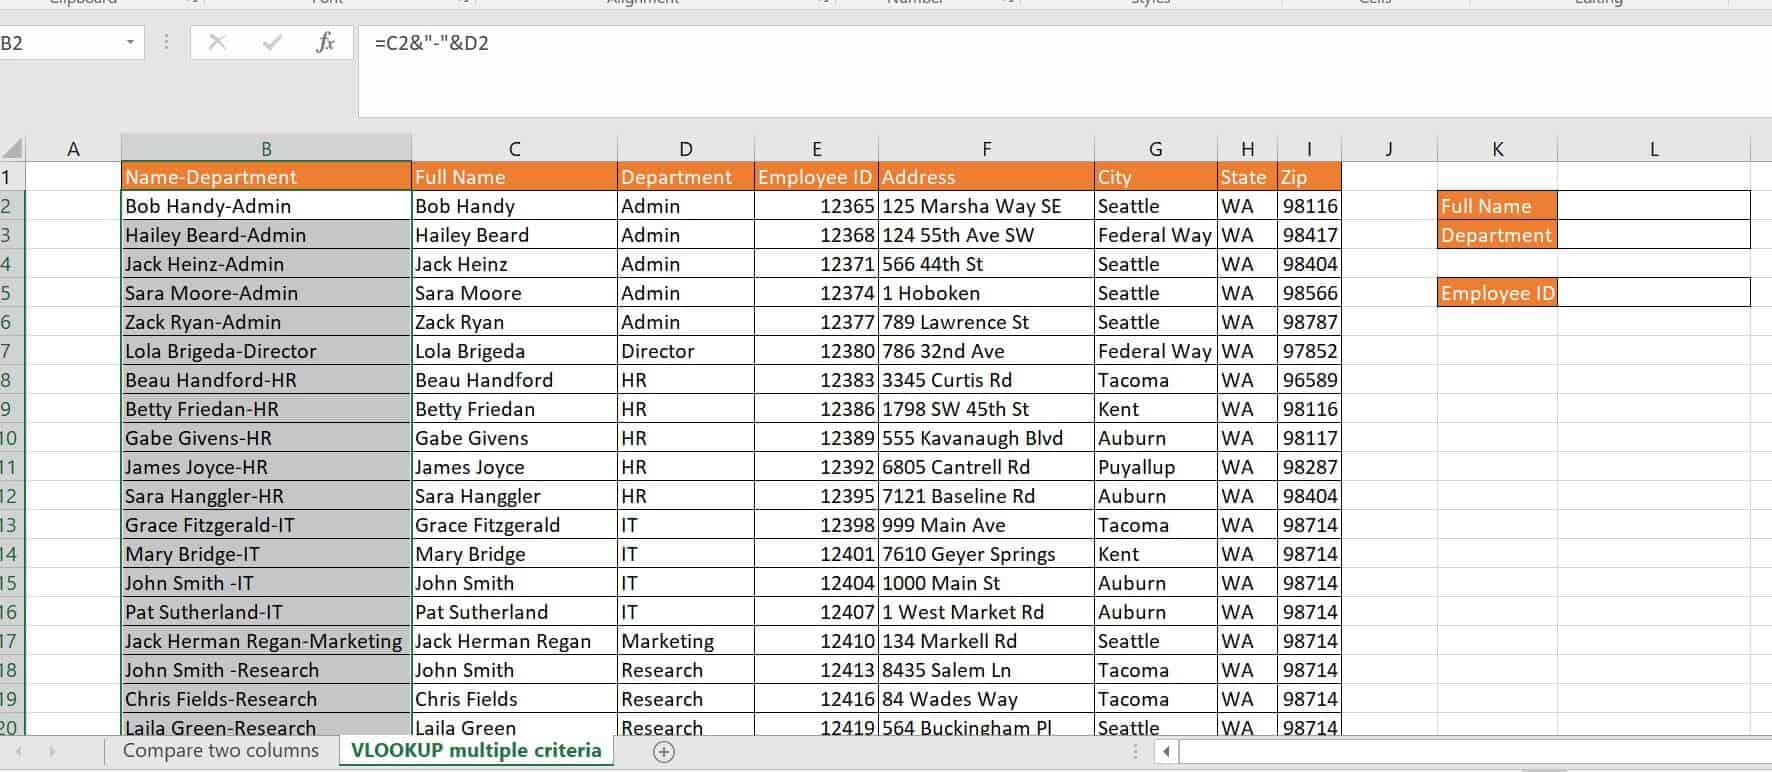Switch to Compare two columns sheet tab
1772x772 pixels.
coord(221,751)
